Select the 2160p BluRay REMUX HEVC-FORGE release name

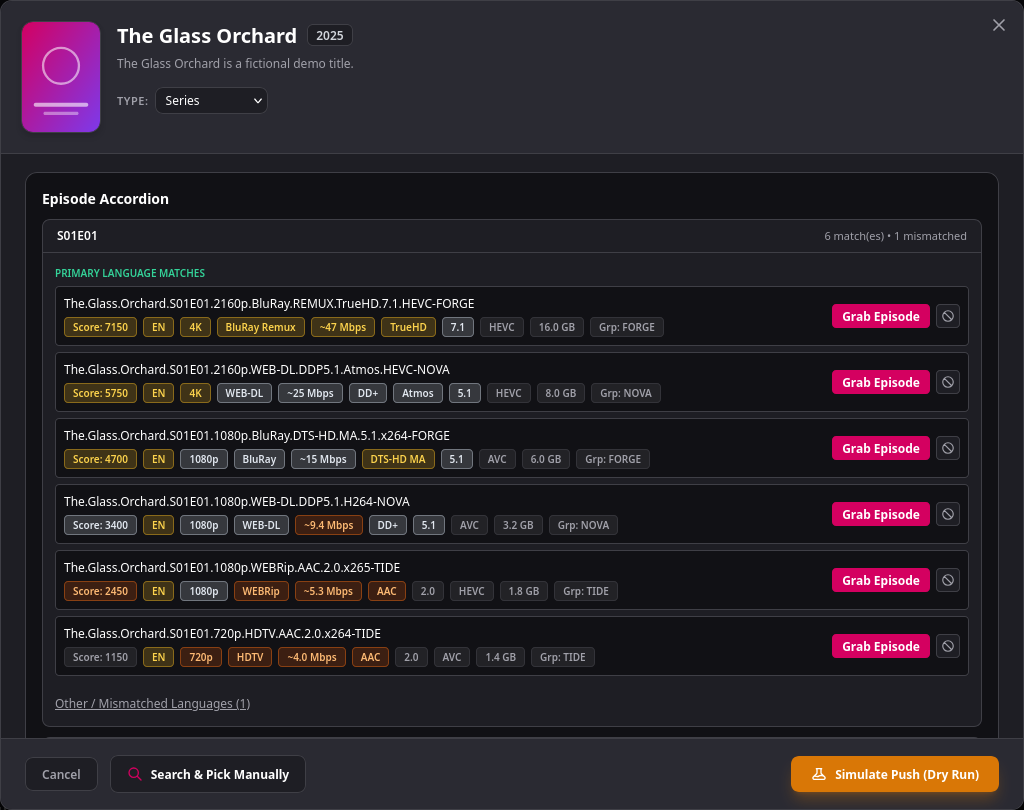coord(269,303)
